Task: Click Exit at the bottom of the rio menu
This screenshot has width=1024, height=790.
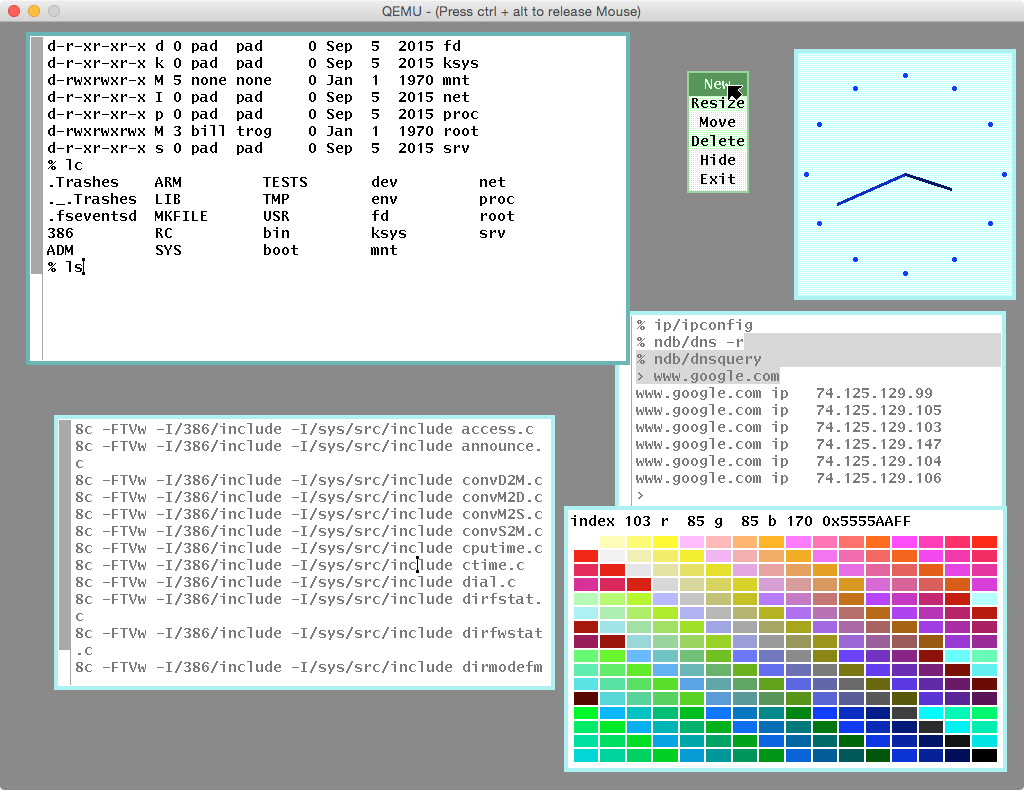Action: tap(717, 179)
